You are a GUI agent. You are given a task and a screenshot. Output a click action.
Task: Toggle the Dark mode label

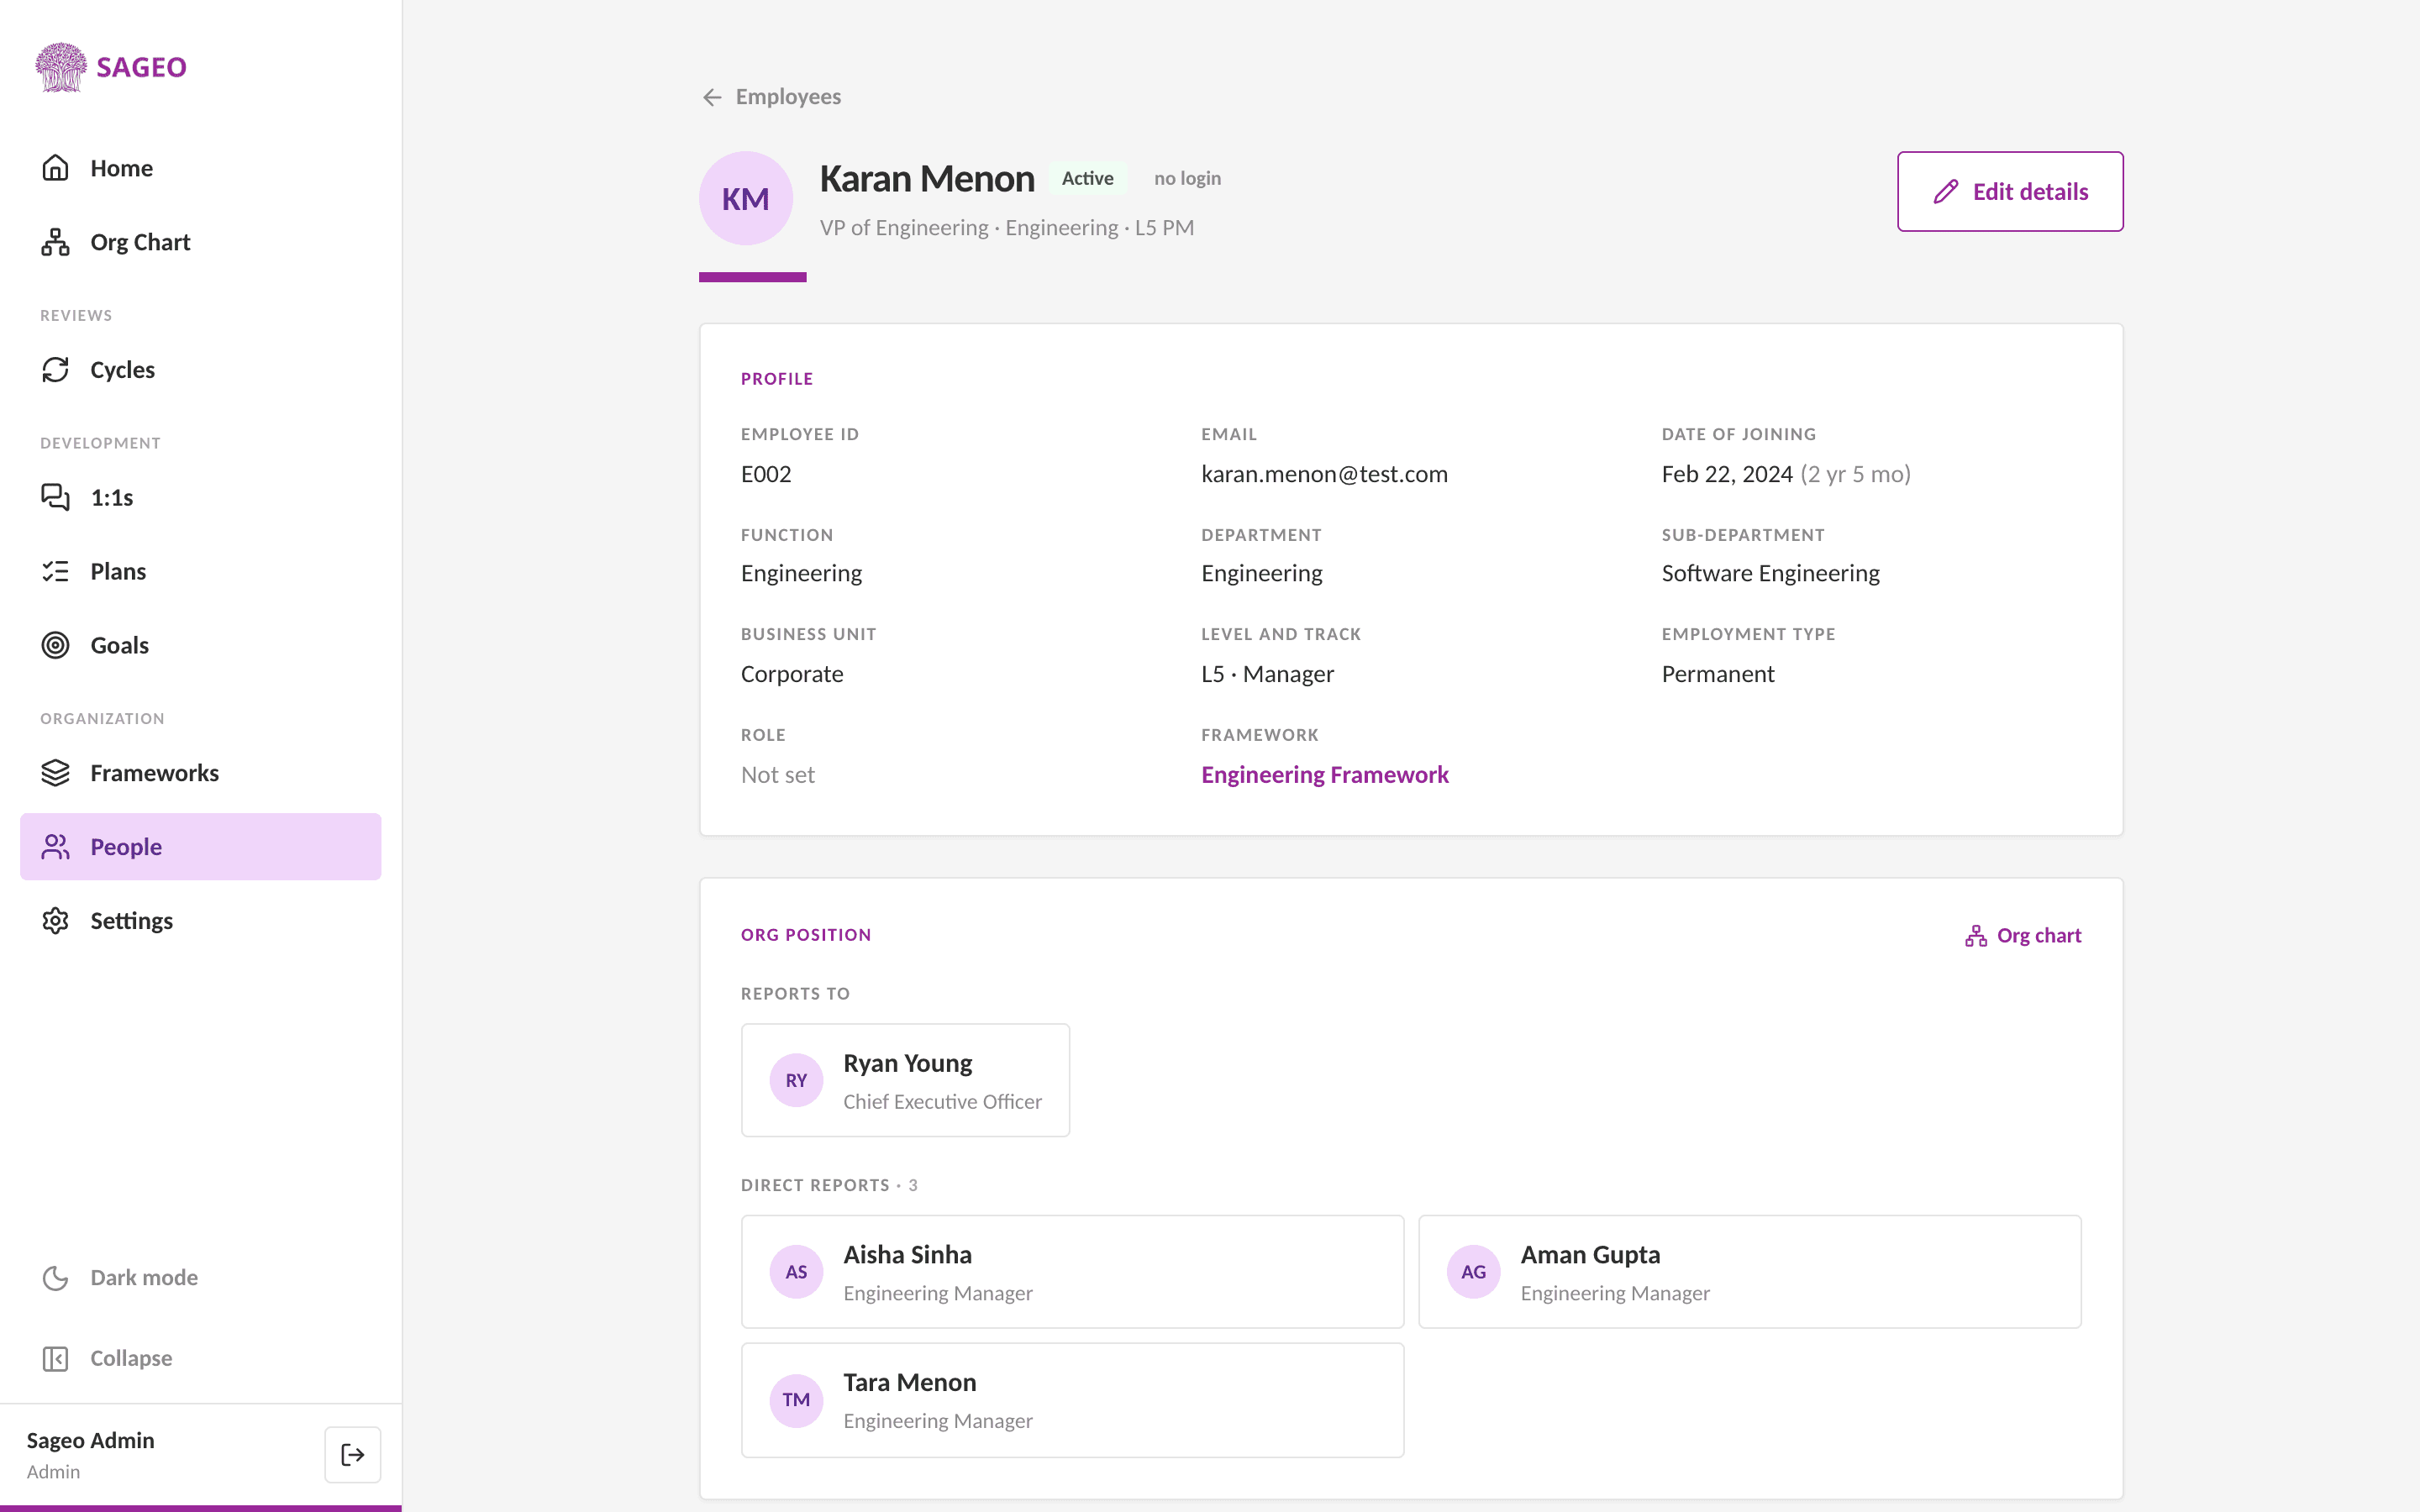pos(144,1278)
